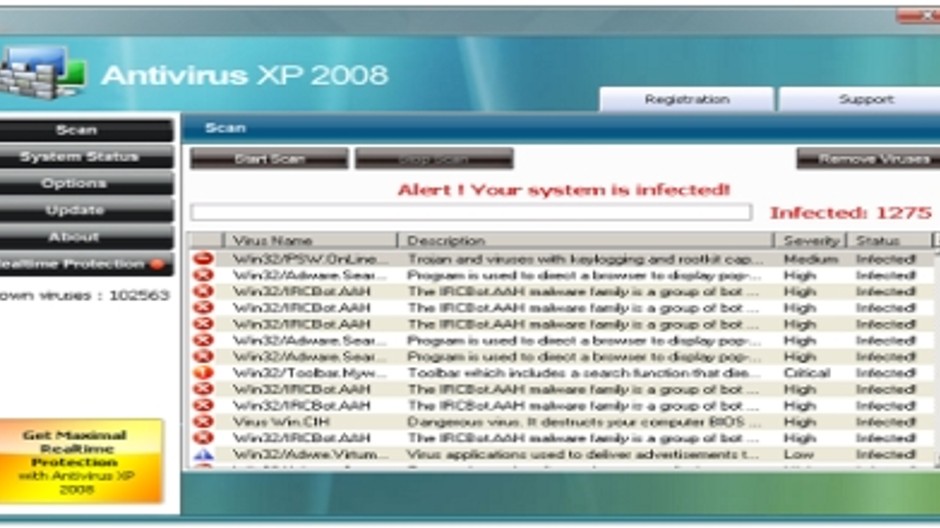Click the Infected status on Win32/Toolbar.Myw row
Image resolution: width=940 pixels, height=528 pixels.
point(885,373)
